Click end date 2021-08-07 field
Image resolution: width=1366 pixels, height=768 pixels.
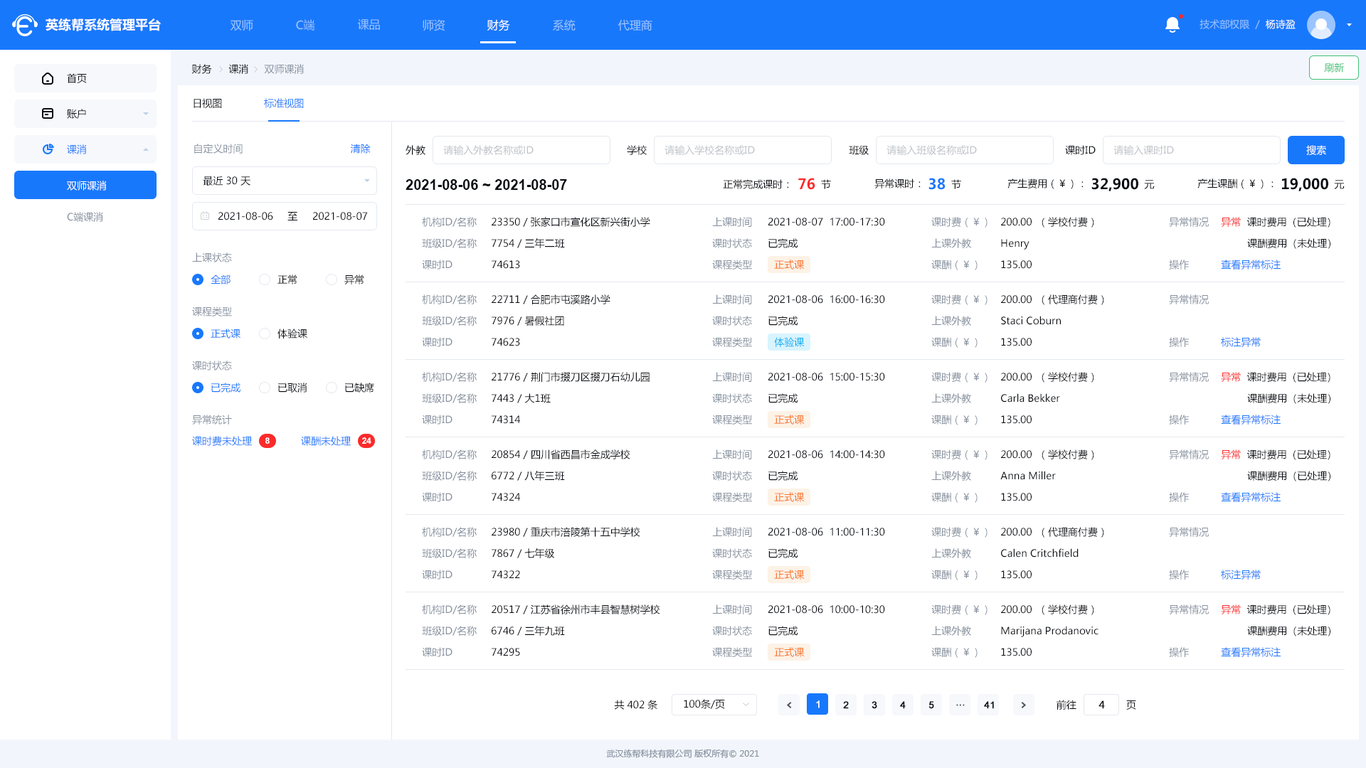point(340,216)
